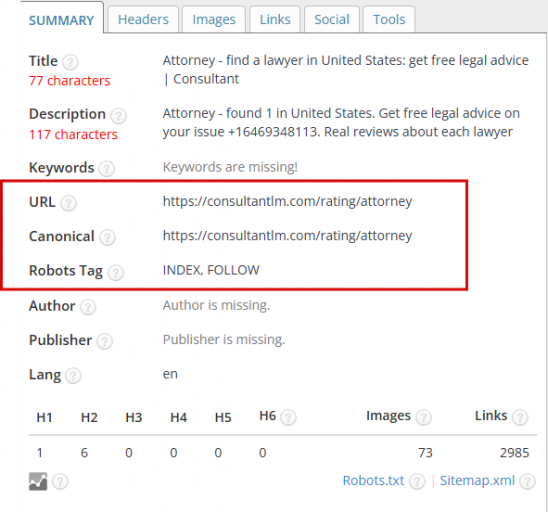Click the help icon next to Canonical
Image resolution: width=548 pixels, height=512 pixels.
pos(107,237)
